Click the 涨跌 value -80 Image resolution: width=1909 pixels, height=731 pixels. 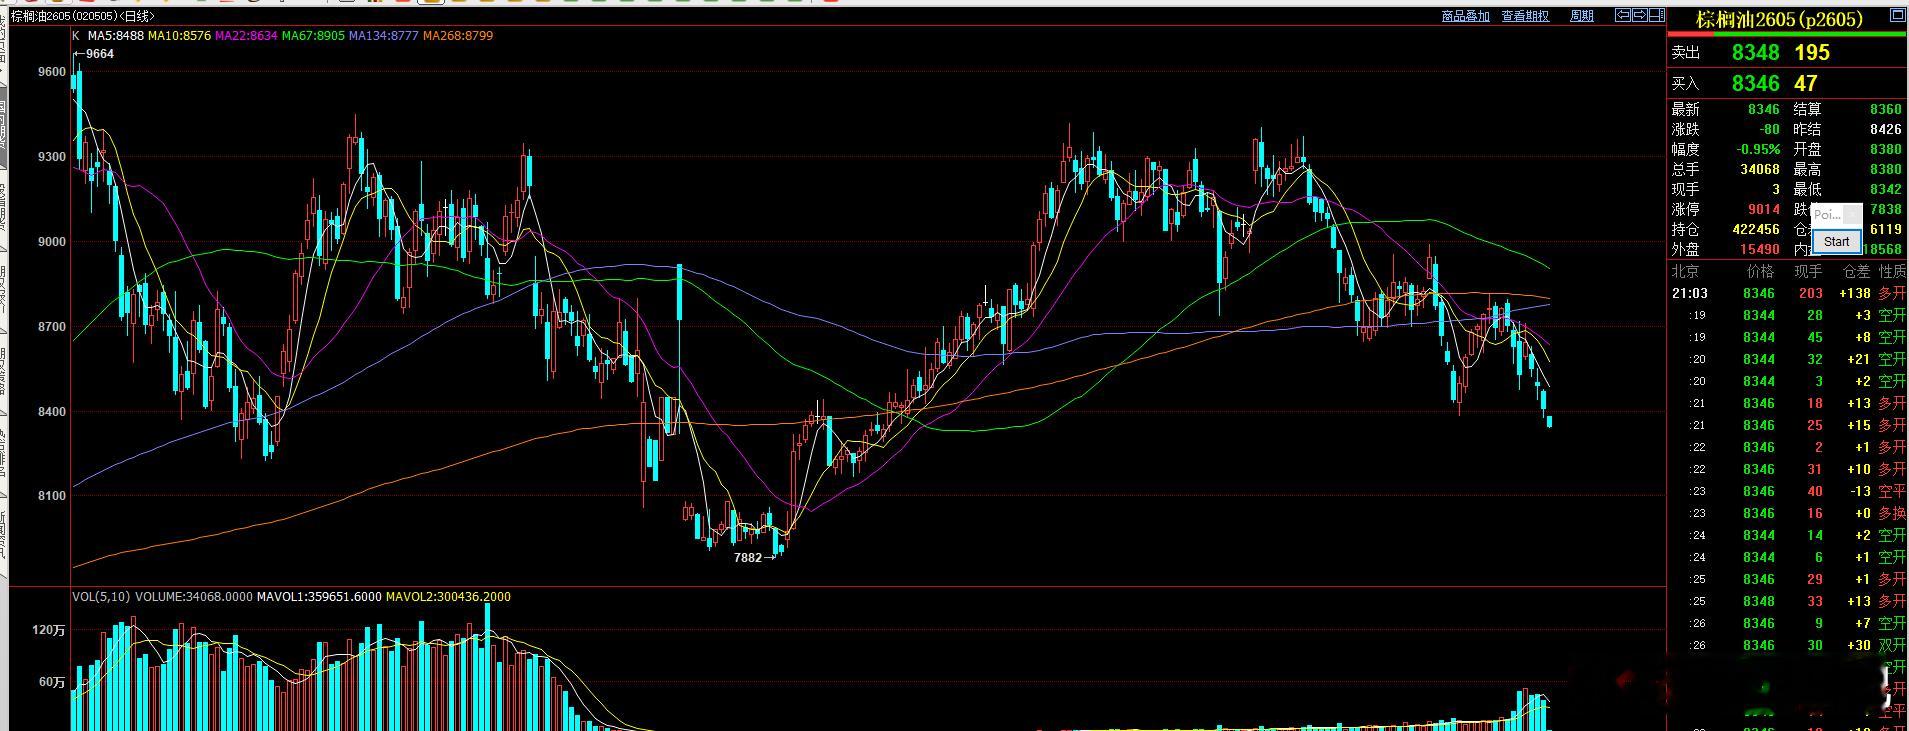1768,129
